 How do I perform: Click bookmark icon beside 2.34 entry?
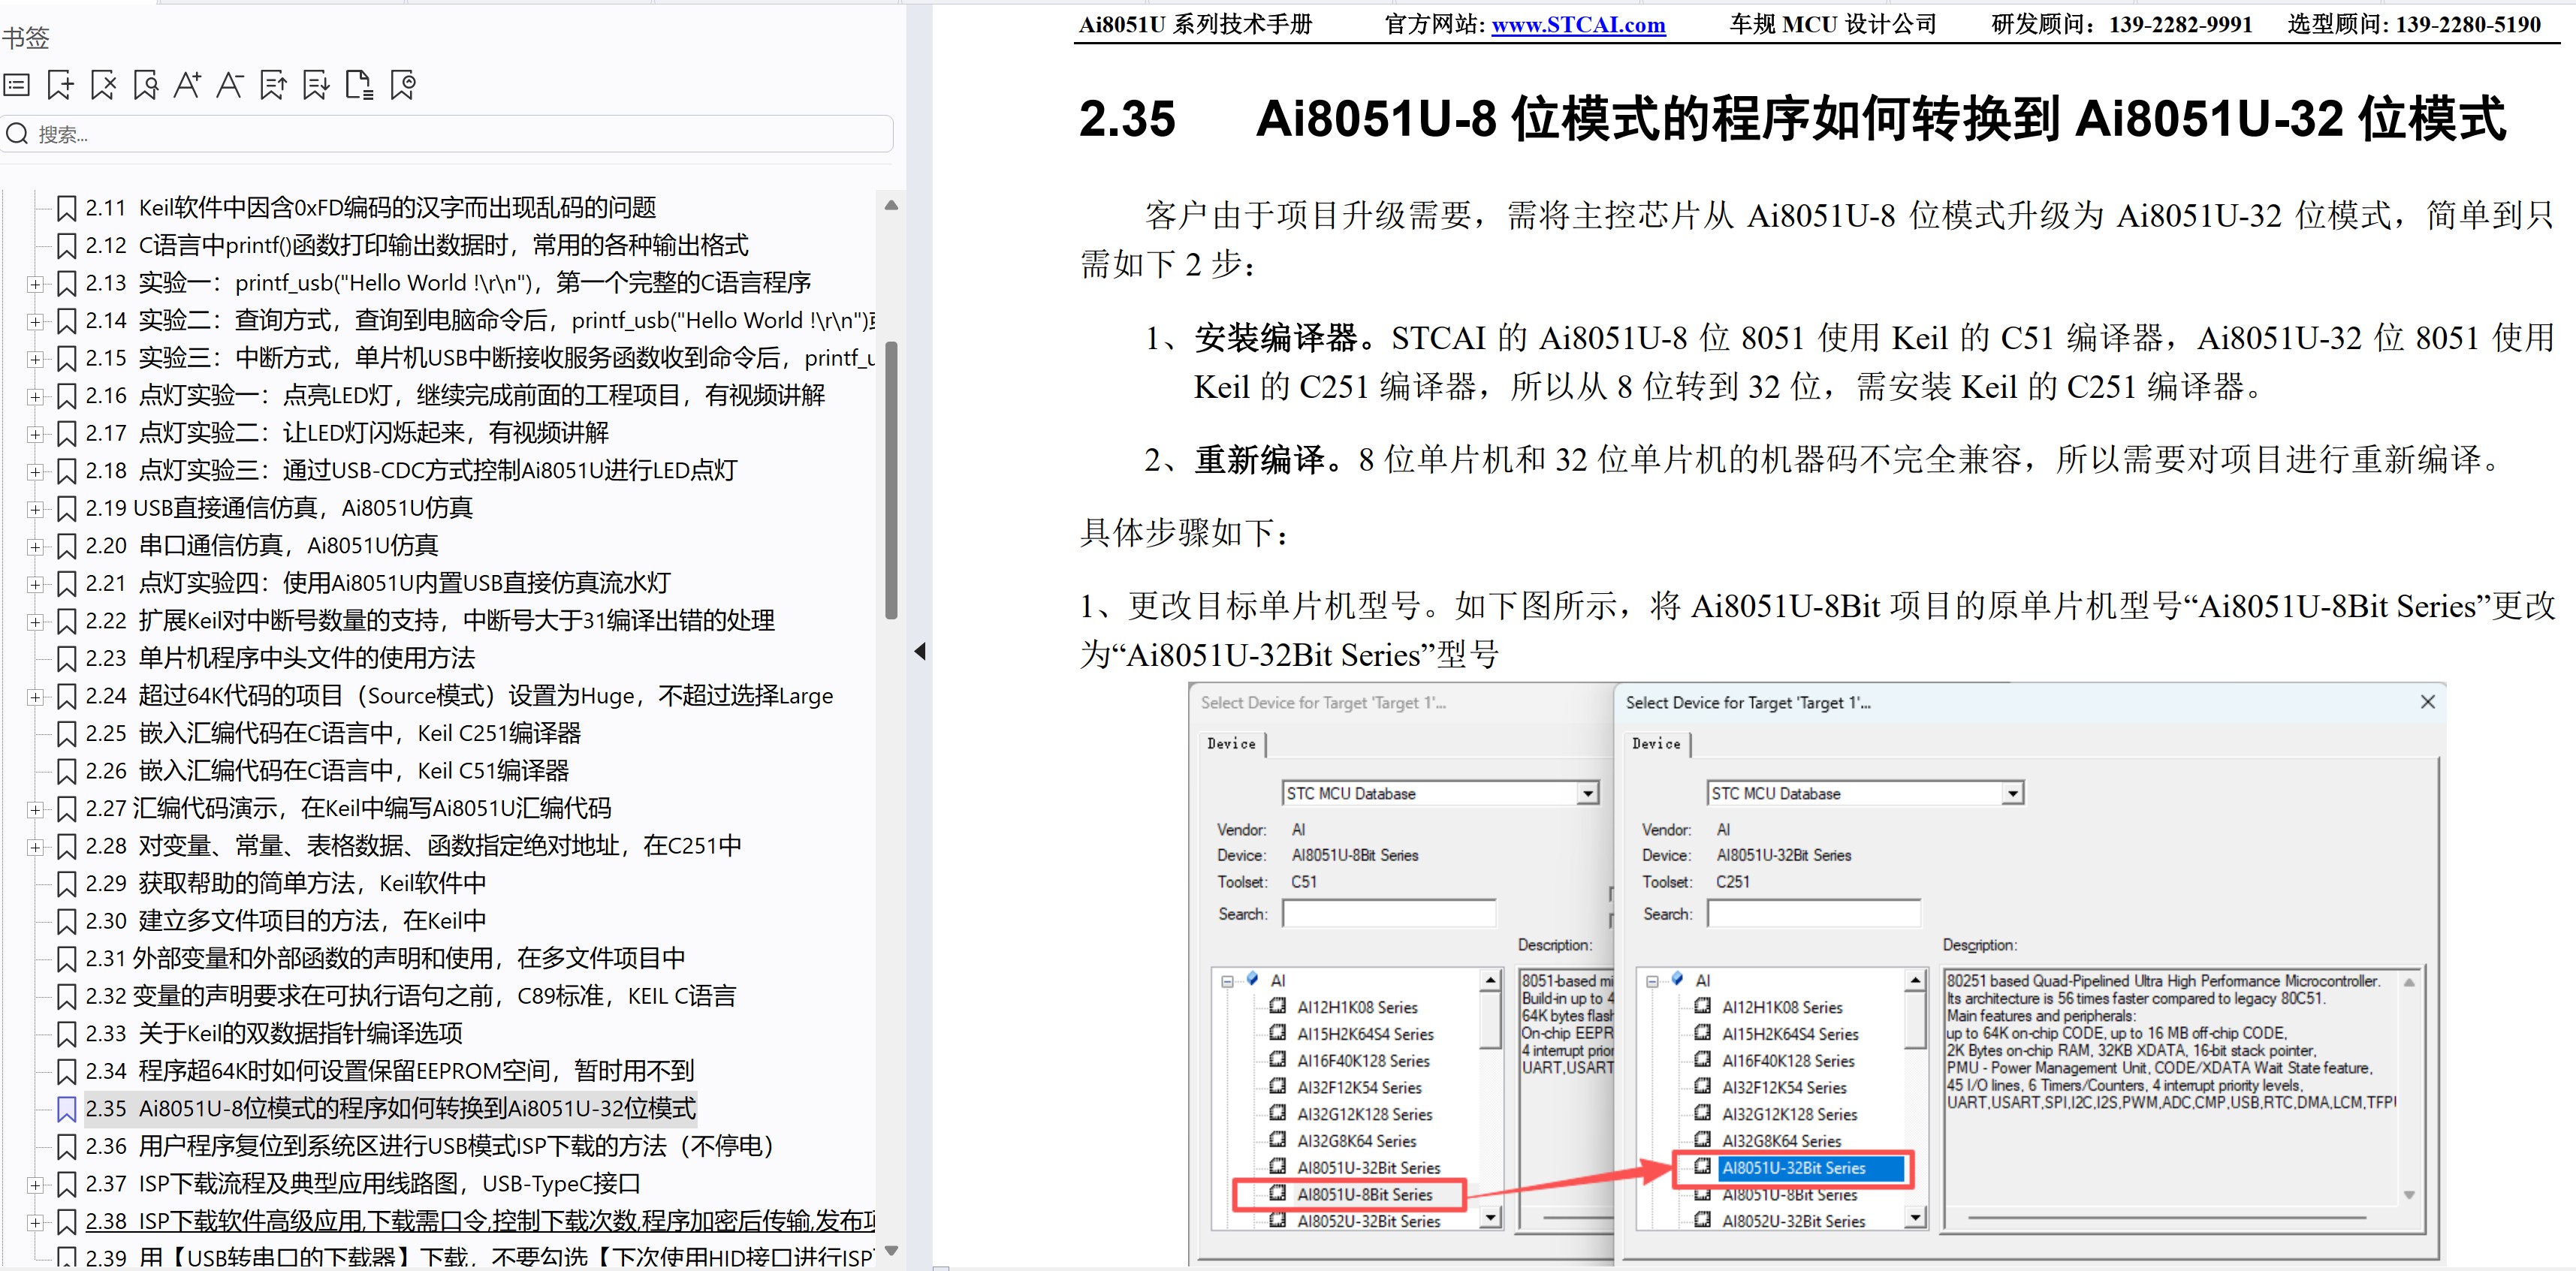coord(67,1072)
